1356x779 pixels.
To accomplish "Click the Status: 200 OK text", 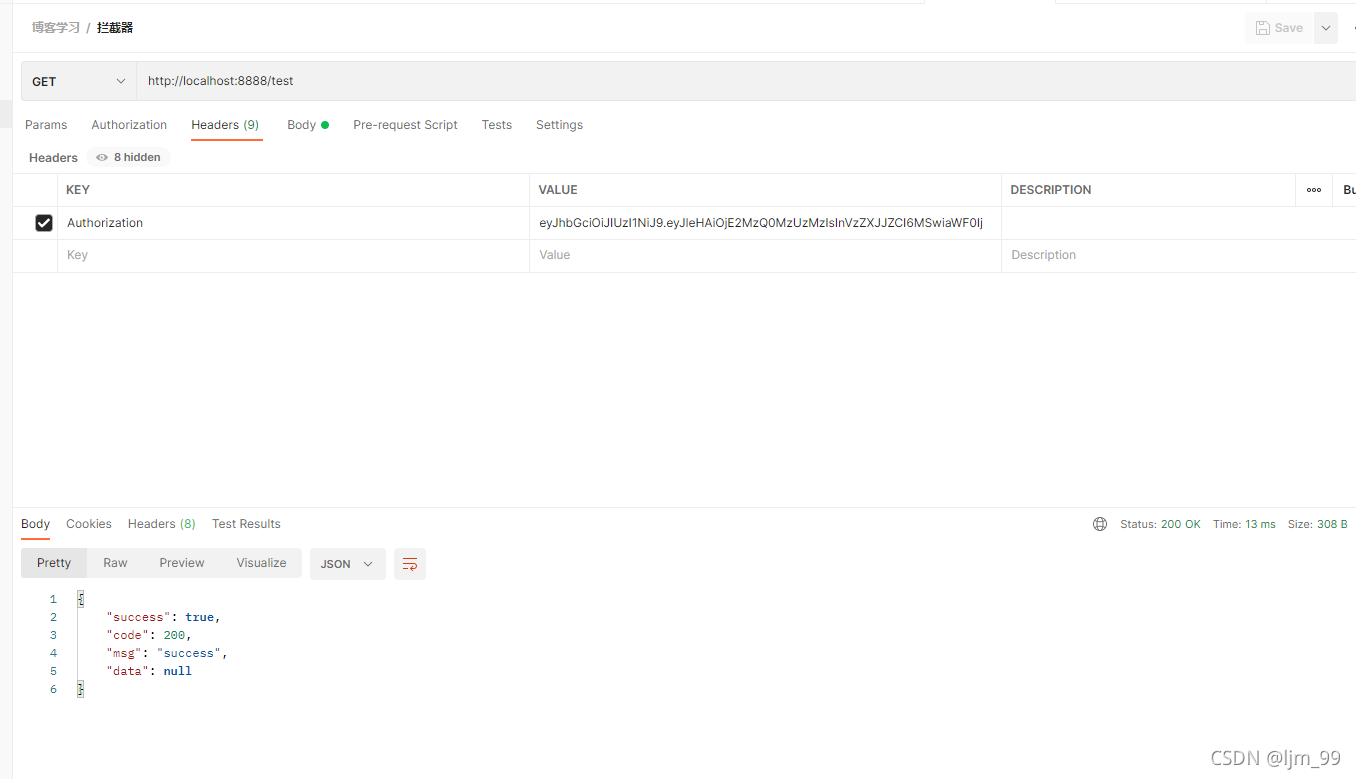I will coord(1160,524).
